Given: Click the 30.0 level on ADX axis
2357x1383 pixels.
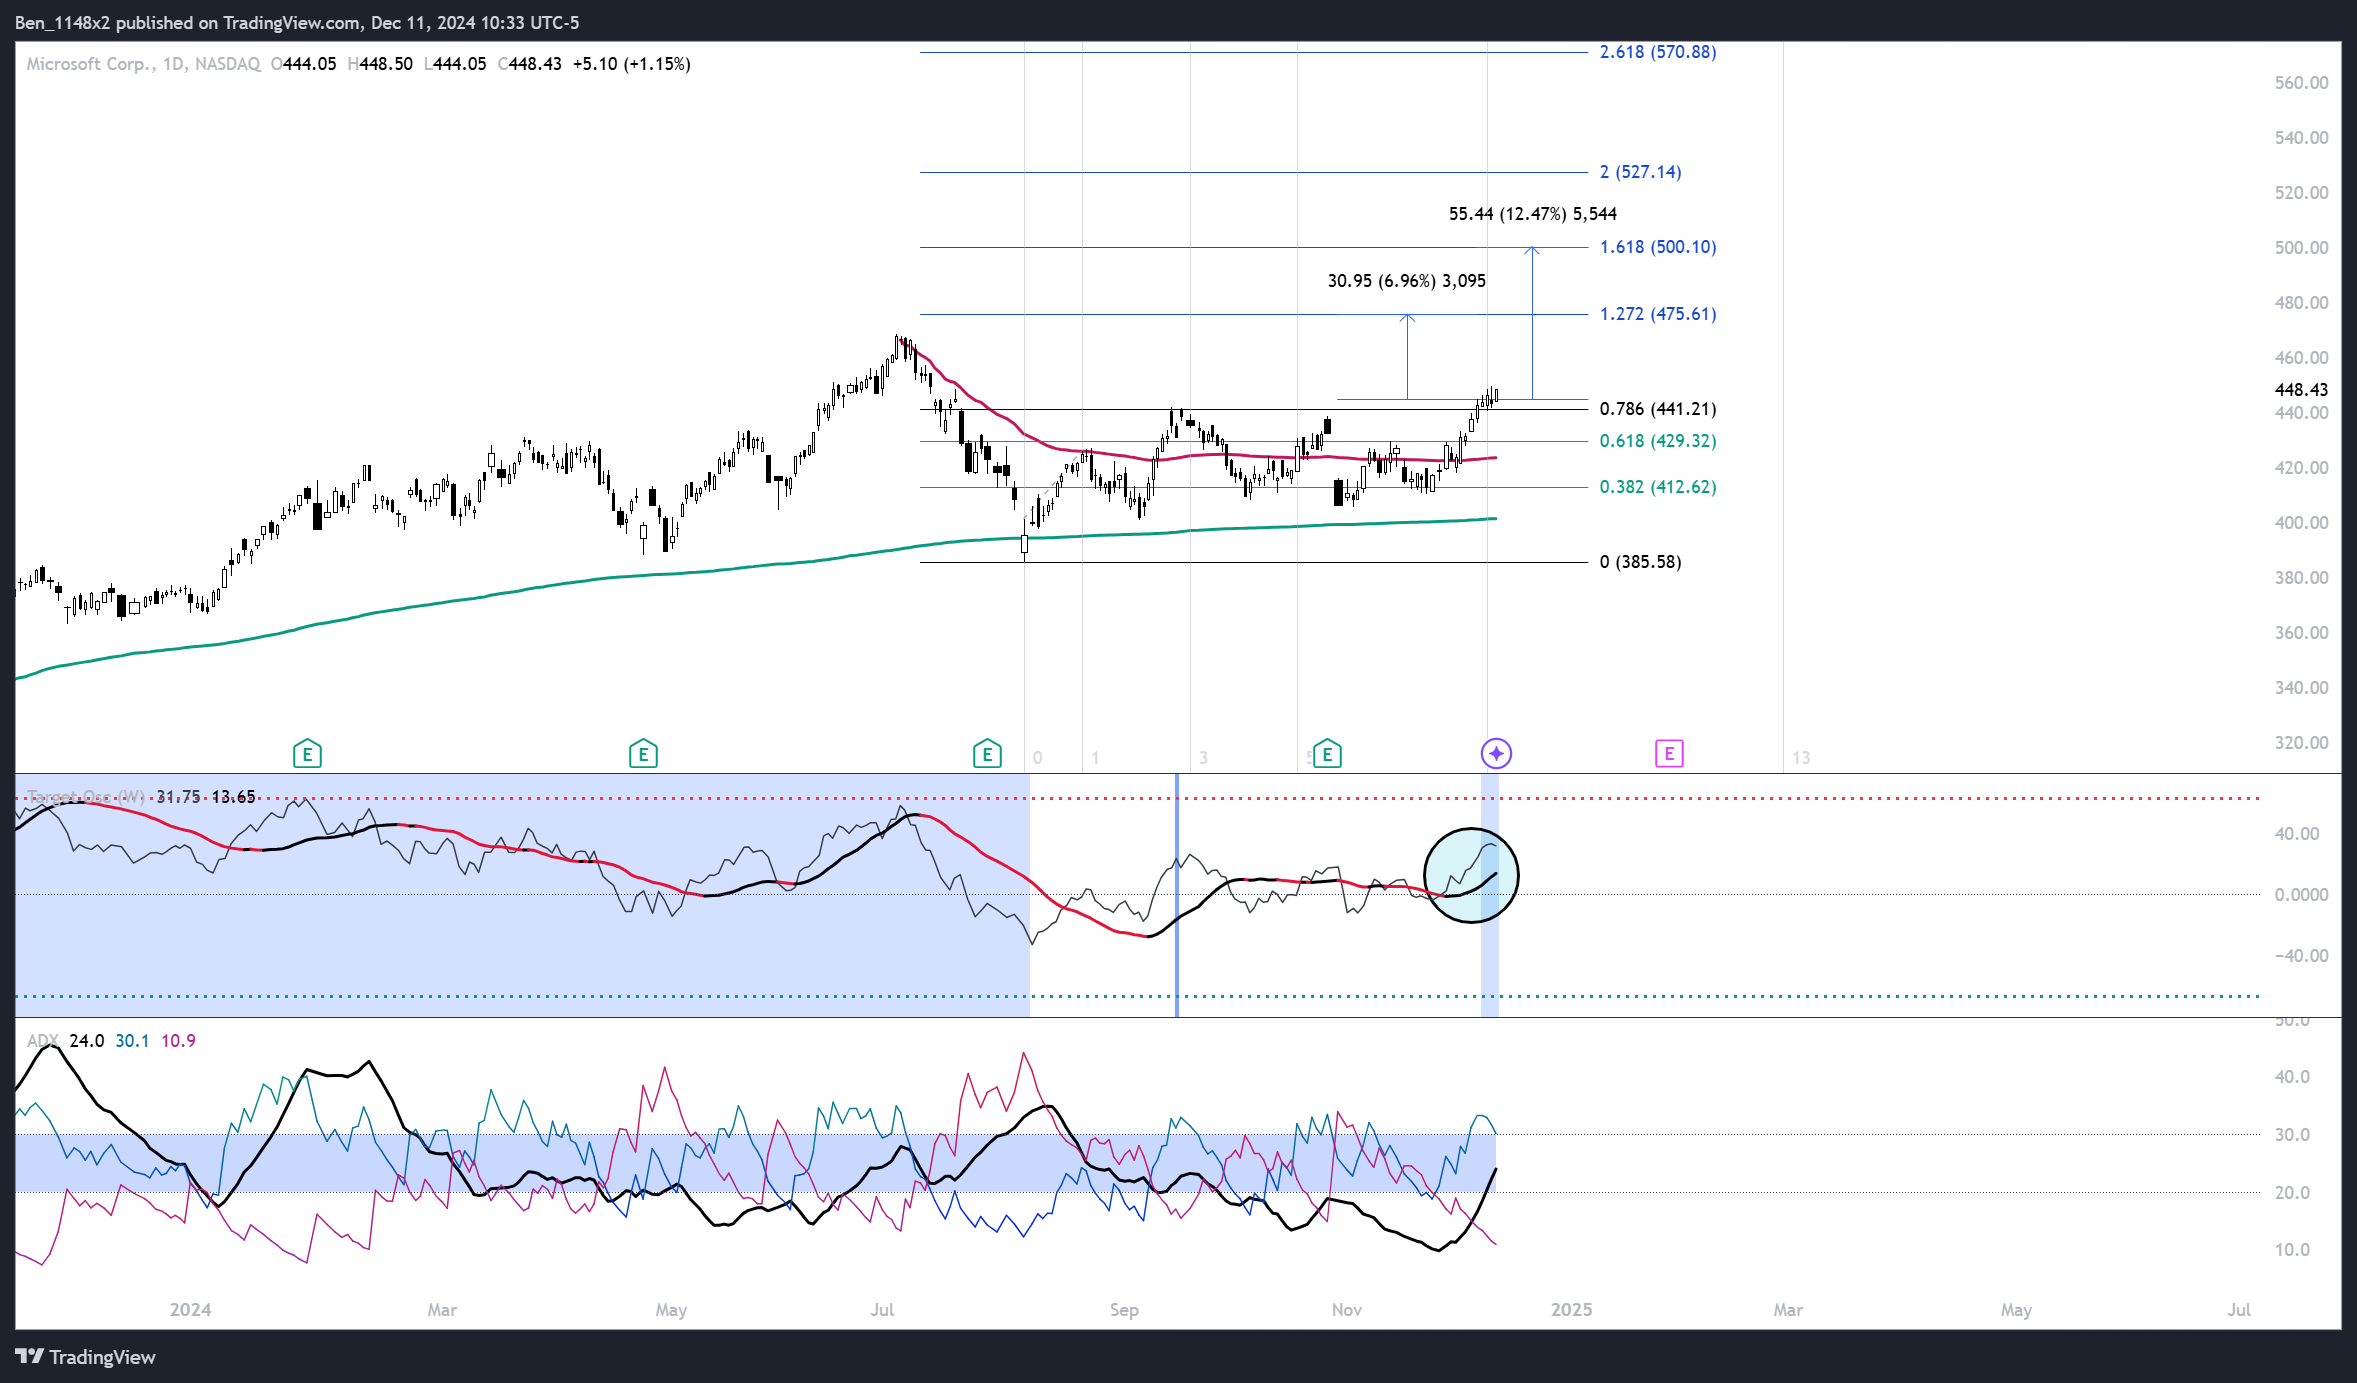Looking at the screenshot, I should (2292, 1135).
